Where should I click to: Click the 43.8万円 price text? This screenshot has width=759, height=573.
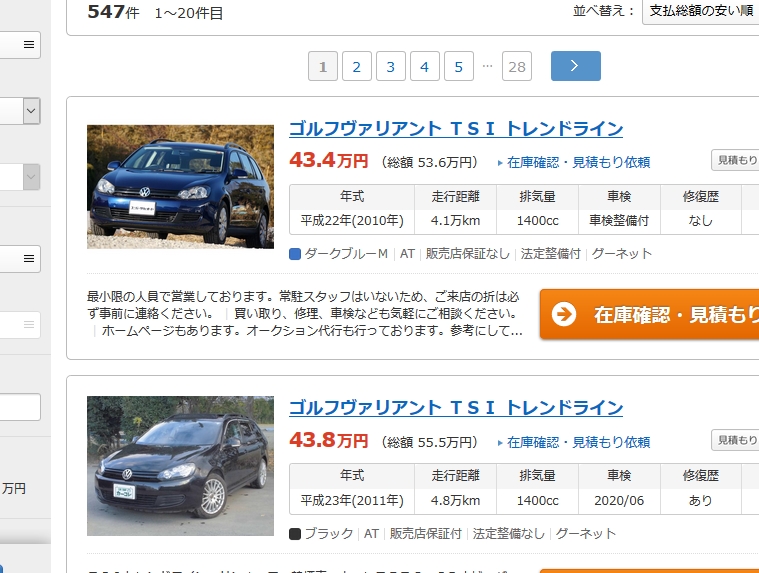click(329, 440)
